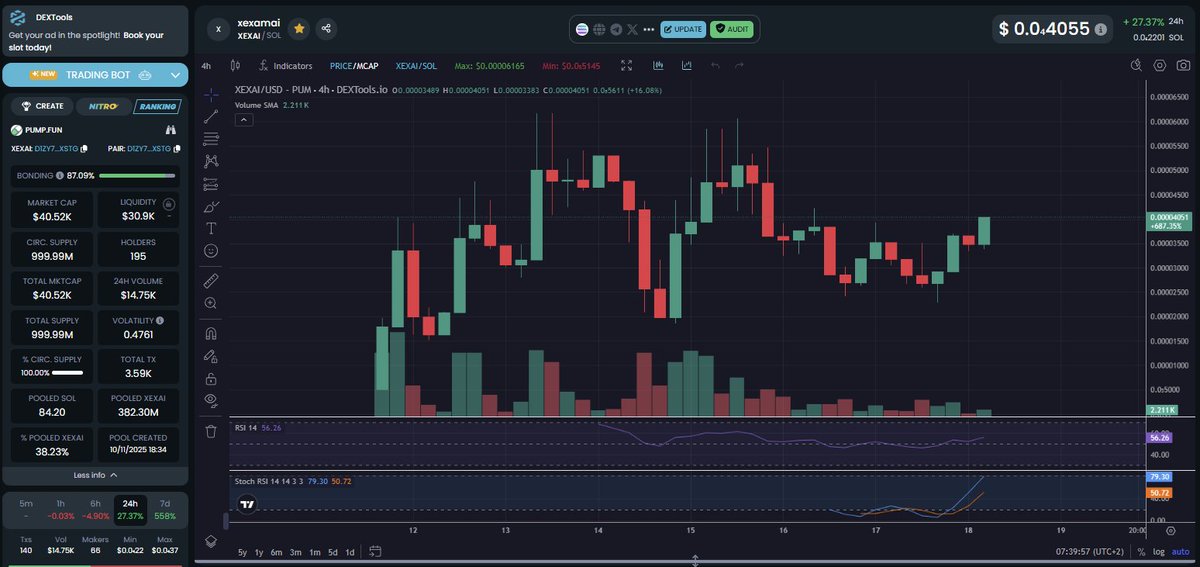Viewport: 1200px width, 567px height.
Task: Collapse the Less info section
Action: pyautogui.click(x=95, y=475)
